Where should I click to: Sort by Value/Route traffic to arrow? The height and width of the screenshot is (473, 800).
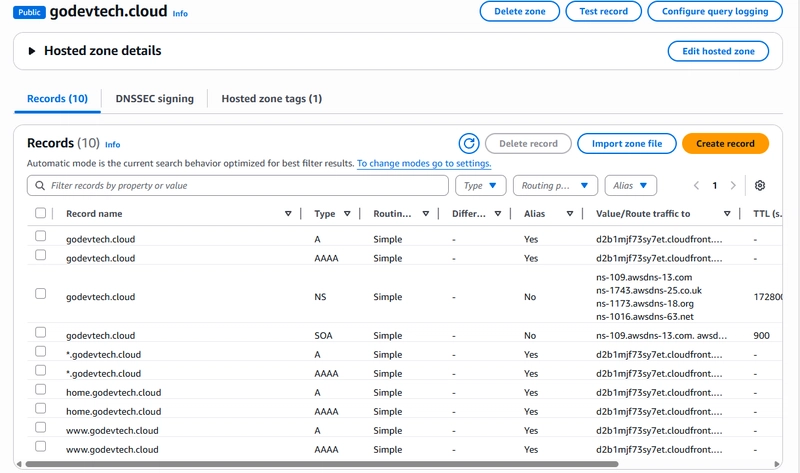click(x=727, y=214)
